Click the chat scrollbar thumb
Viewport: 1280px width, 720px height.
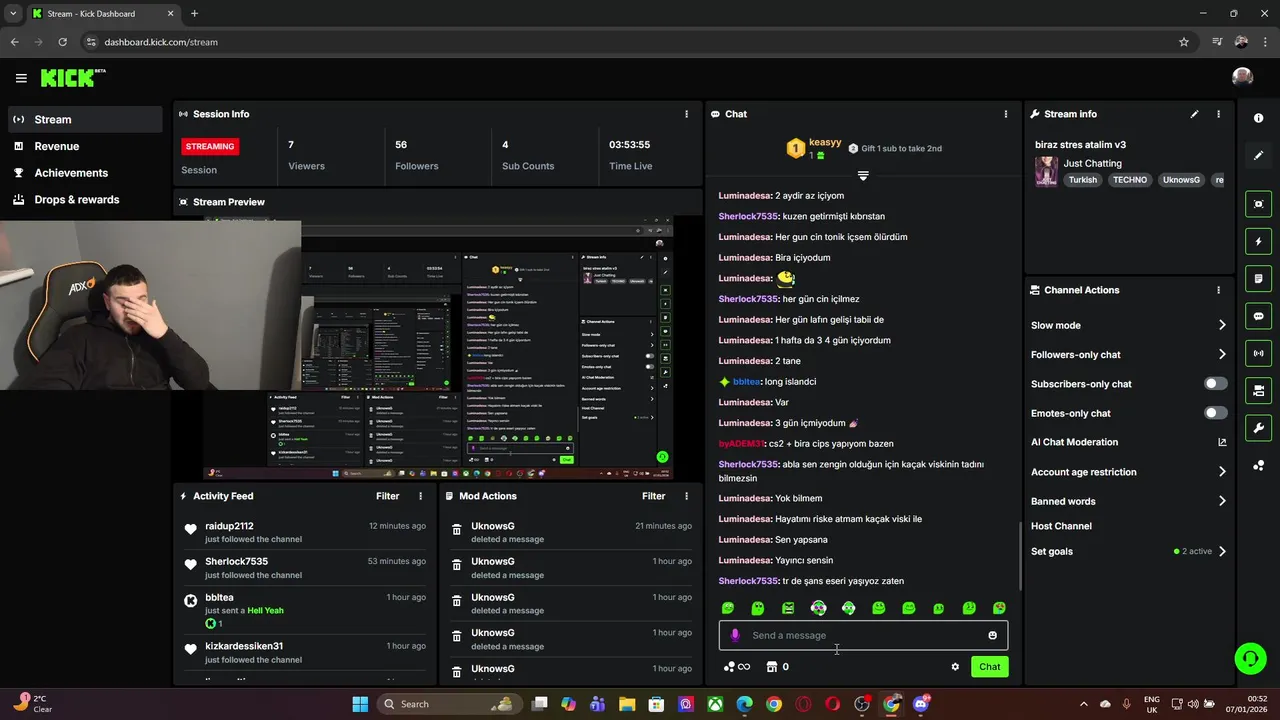click(x=1020, y=555)
